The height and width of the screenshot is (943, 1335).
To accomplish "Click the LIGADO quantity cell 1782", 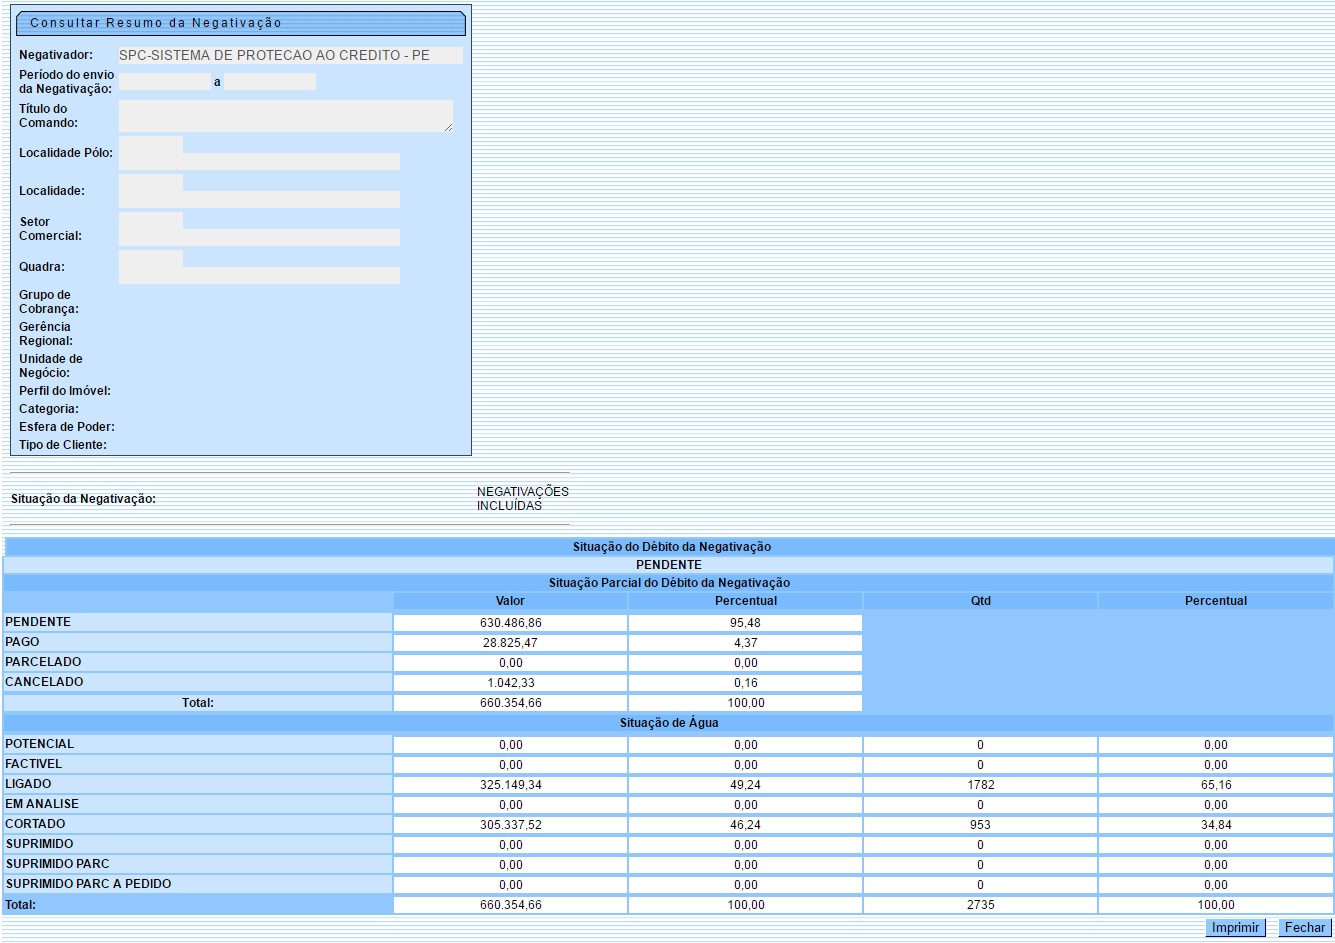I will click(980, 785).
